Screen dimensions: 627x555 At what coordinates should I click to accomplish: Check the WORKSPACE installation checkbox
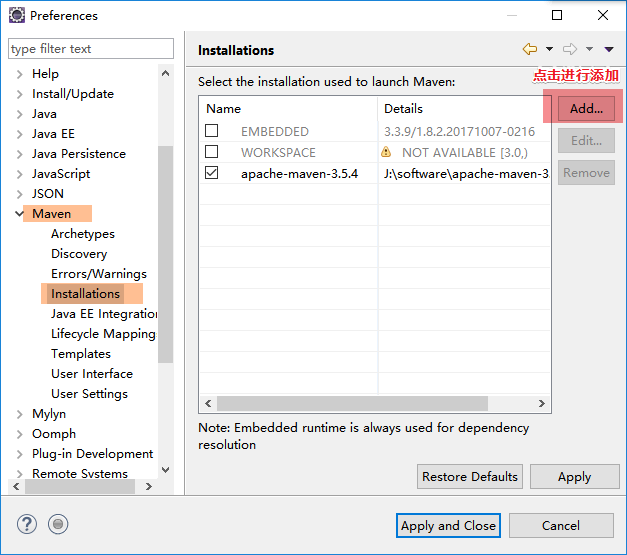click(x=212, y=152)
